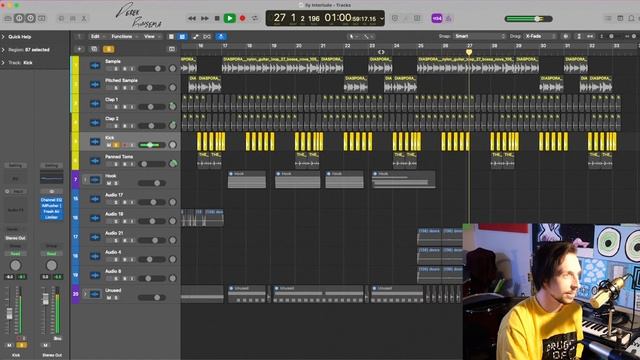Expand the Quick Help section
640x360 pixels.
pos(3,37)
